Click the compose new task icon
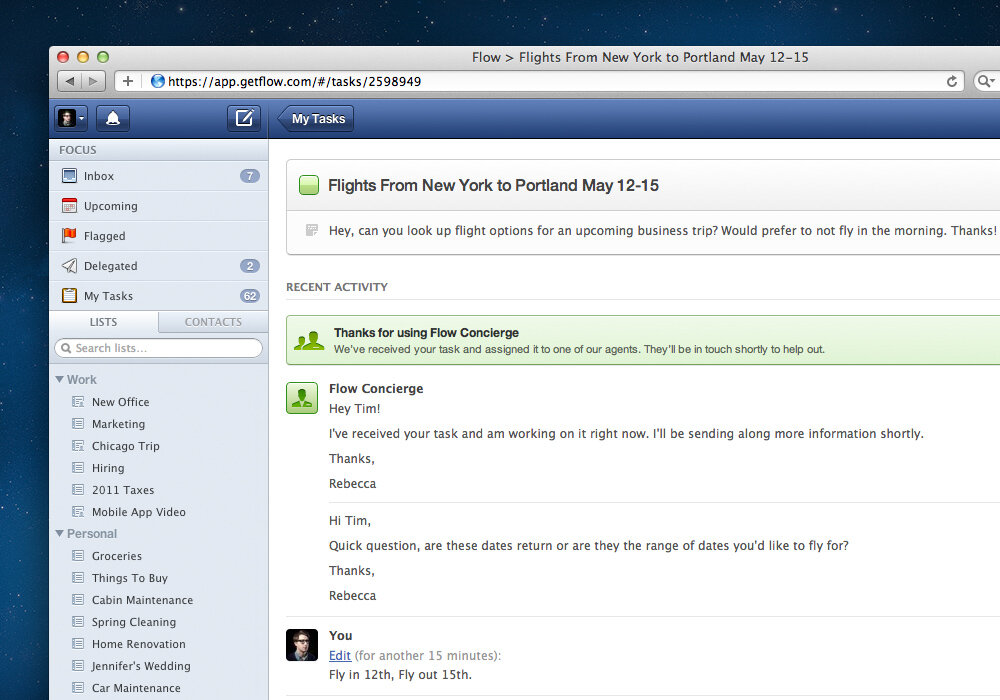This screenshot has height=700, width=1000. point(243,118)
